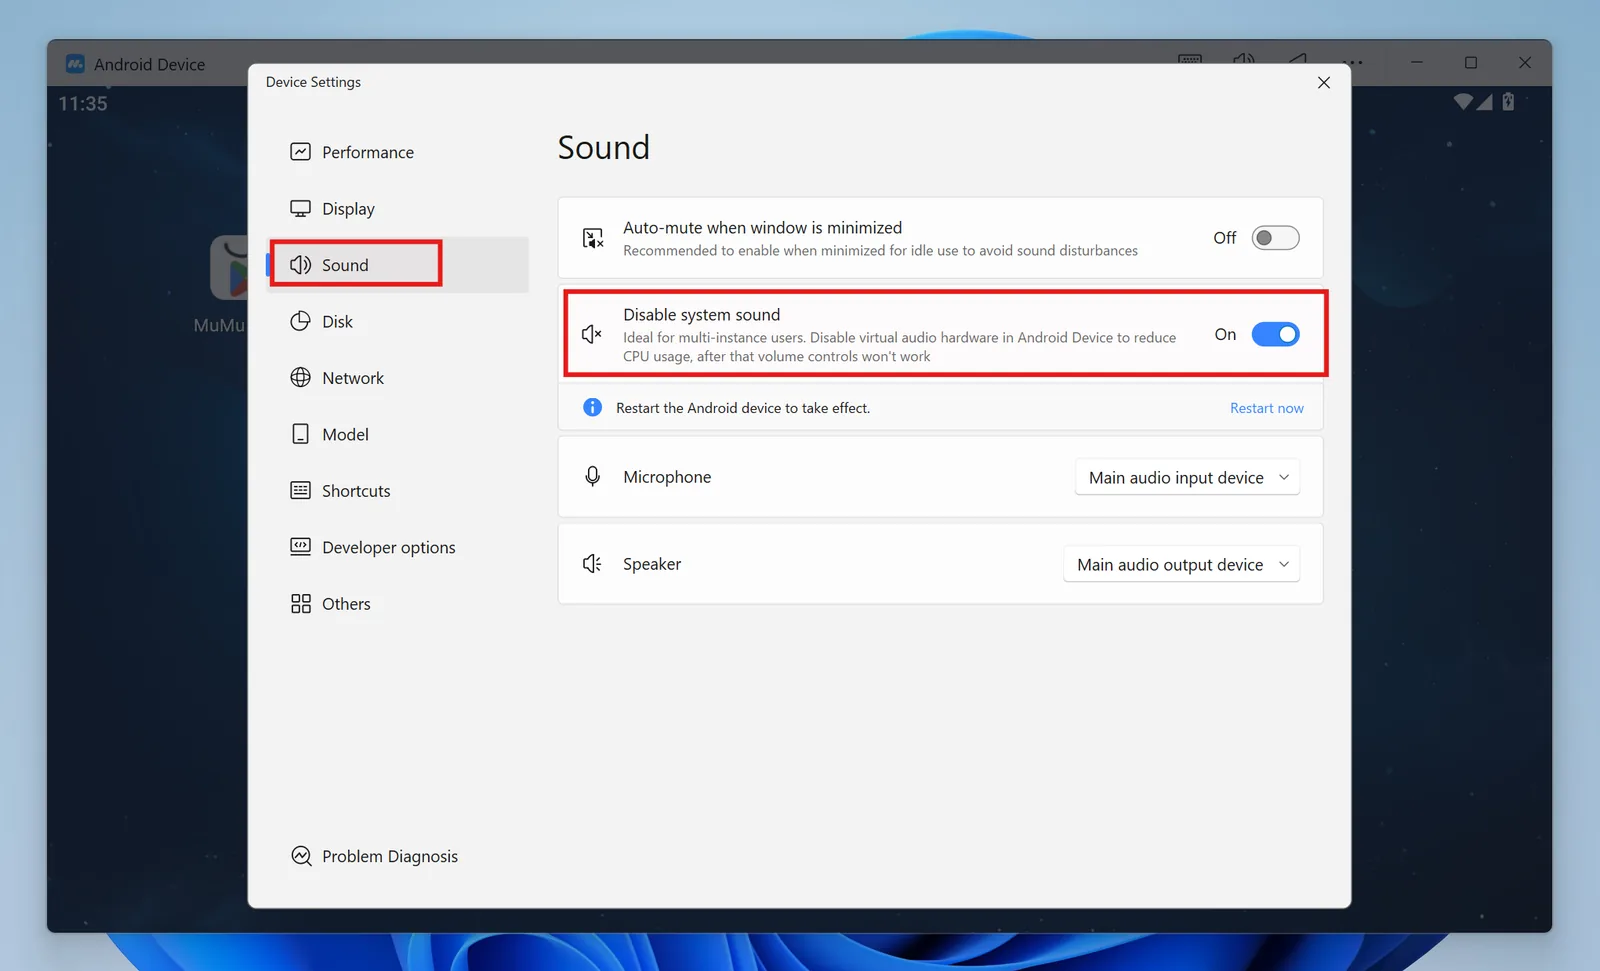Click the Display monitor icon
The height and width of the screenshot is (971, 1600).
coord(300,208)
